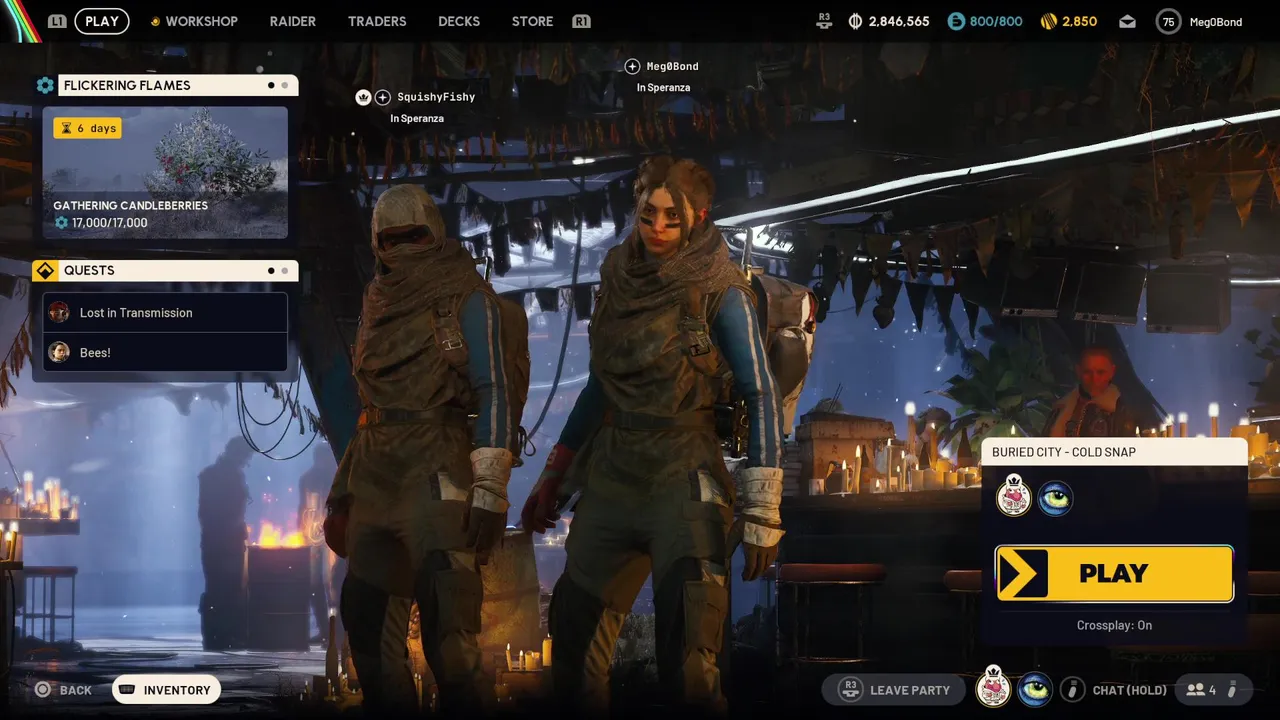The image size is (1280, 720).
Task: Open the QUESTS header
Action: coord(178,271)
